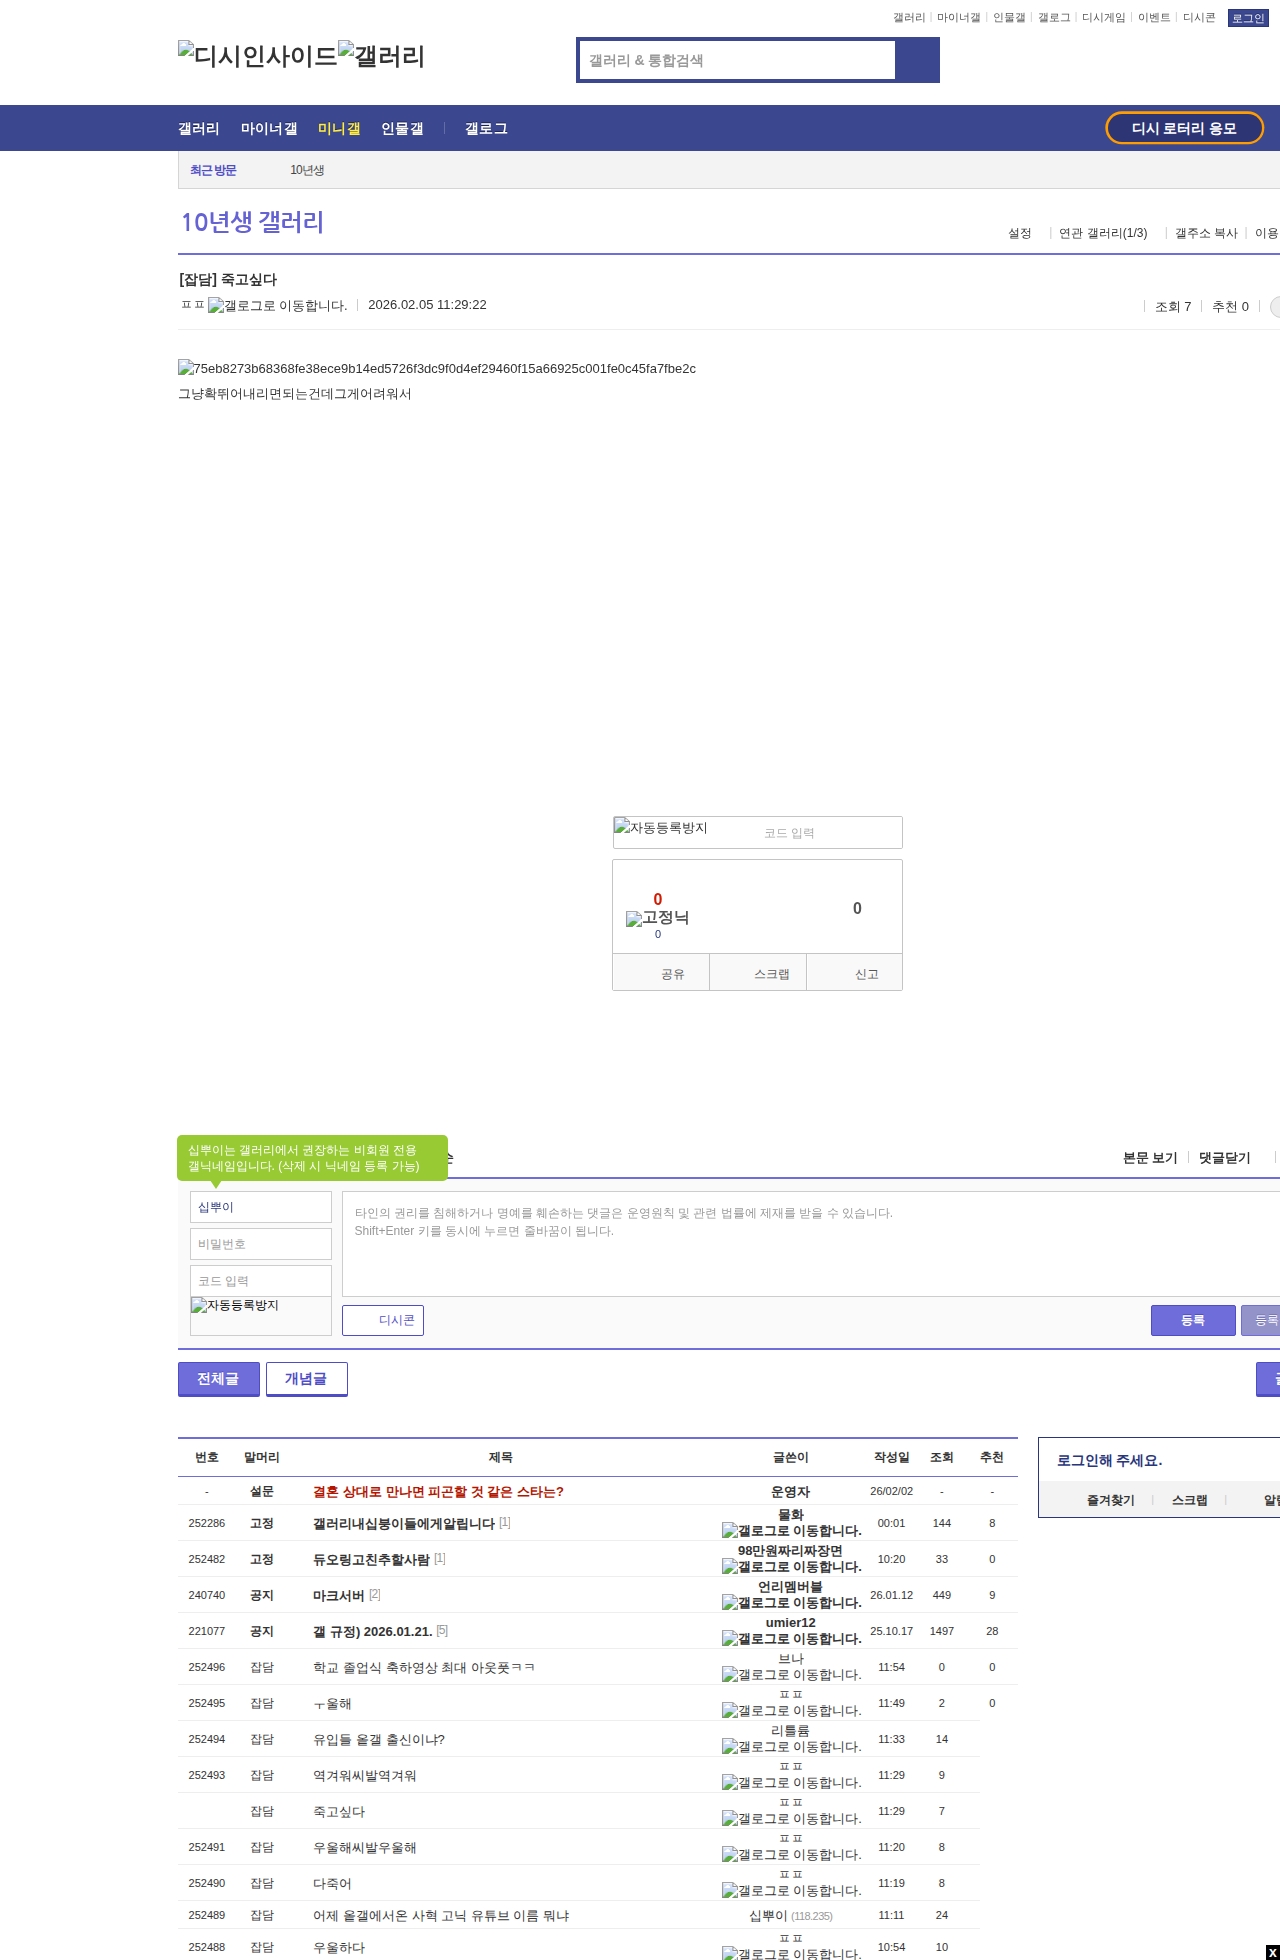Click the 디시 로터리 응모 button
The width and height of the screenshot is (1280, 1960).
click(x=1184, y=128)
